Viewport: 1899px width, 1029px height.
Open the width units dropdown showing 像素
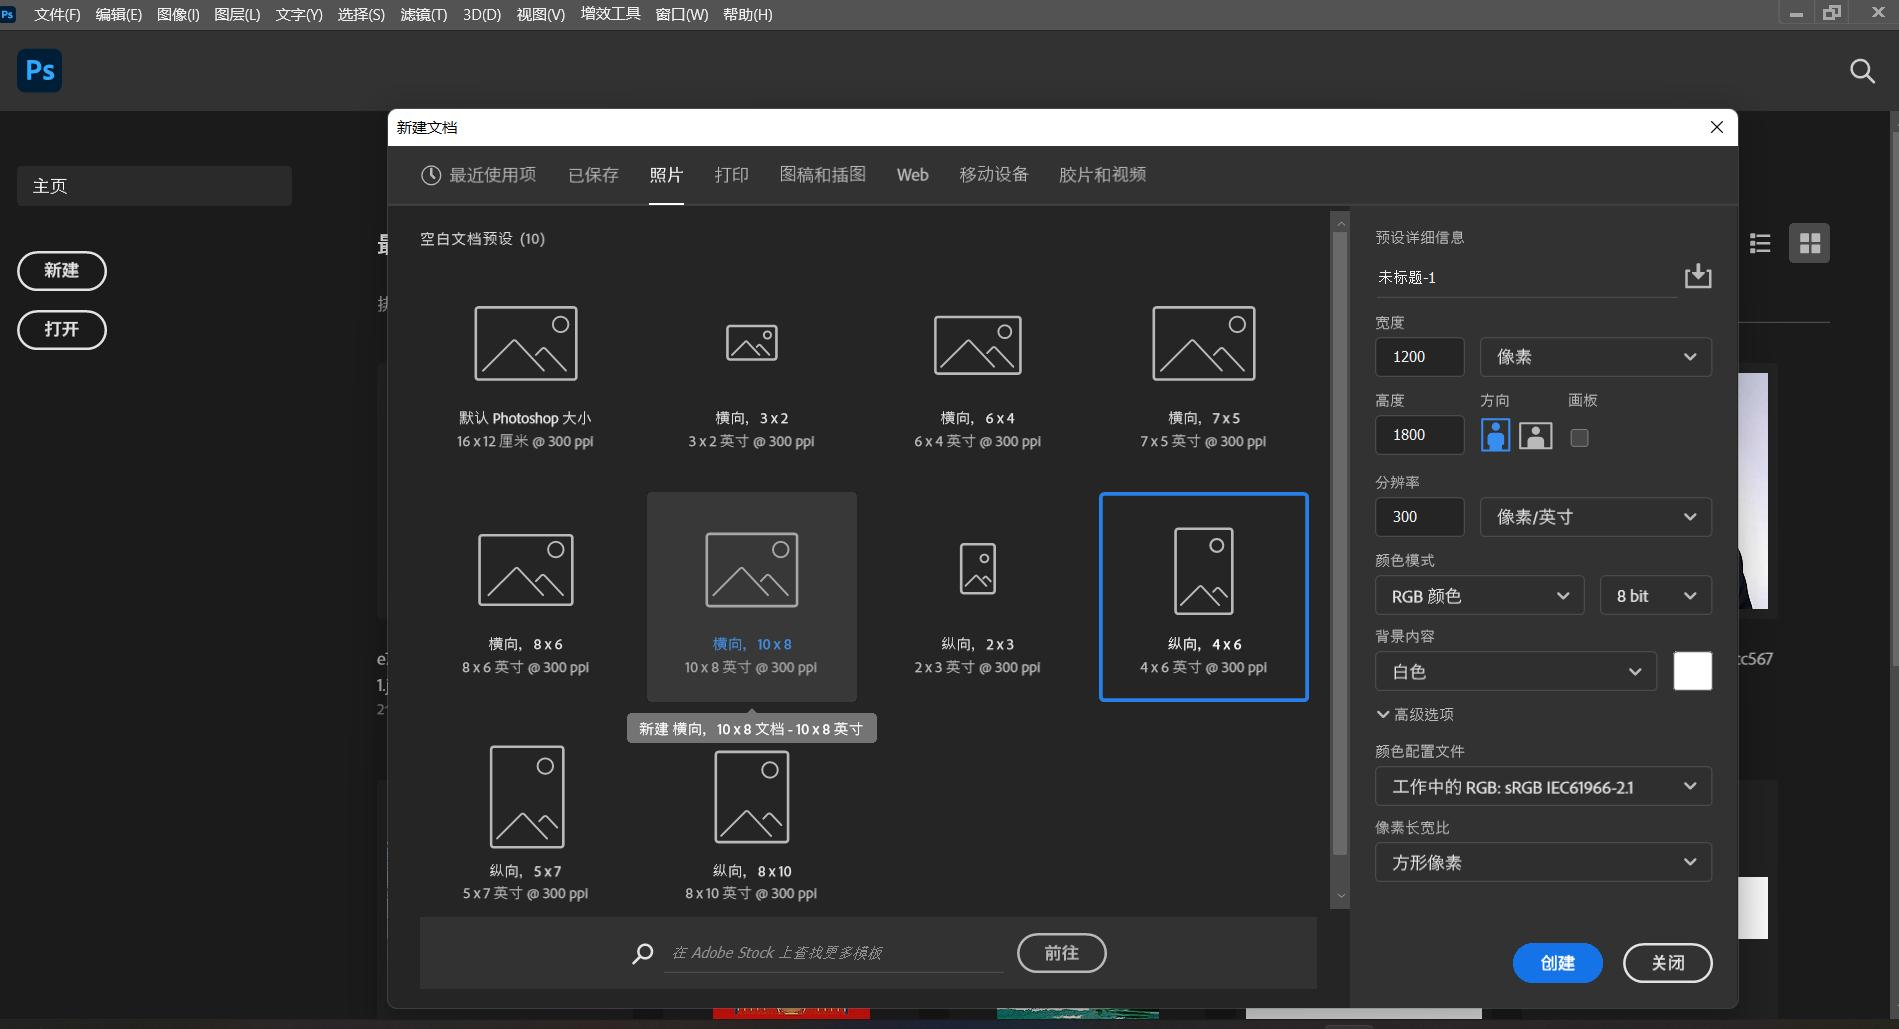[x=1594, y=356]
